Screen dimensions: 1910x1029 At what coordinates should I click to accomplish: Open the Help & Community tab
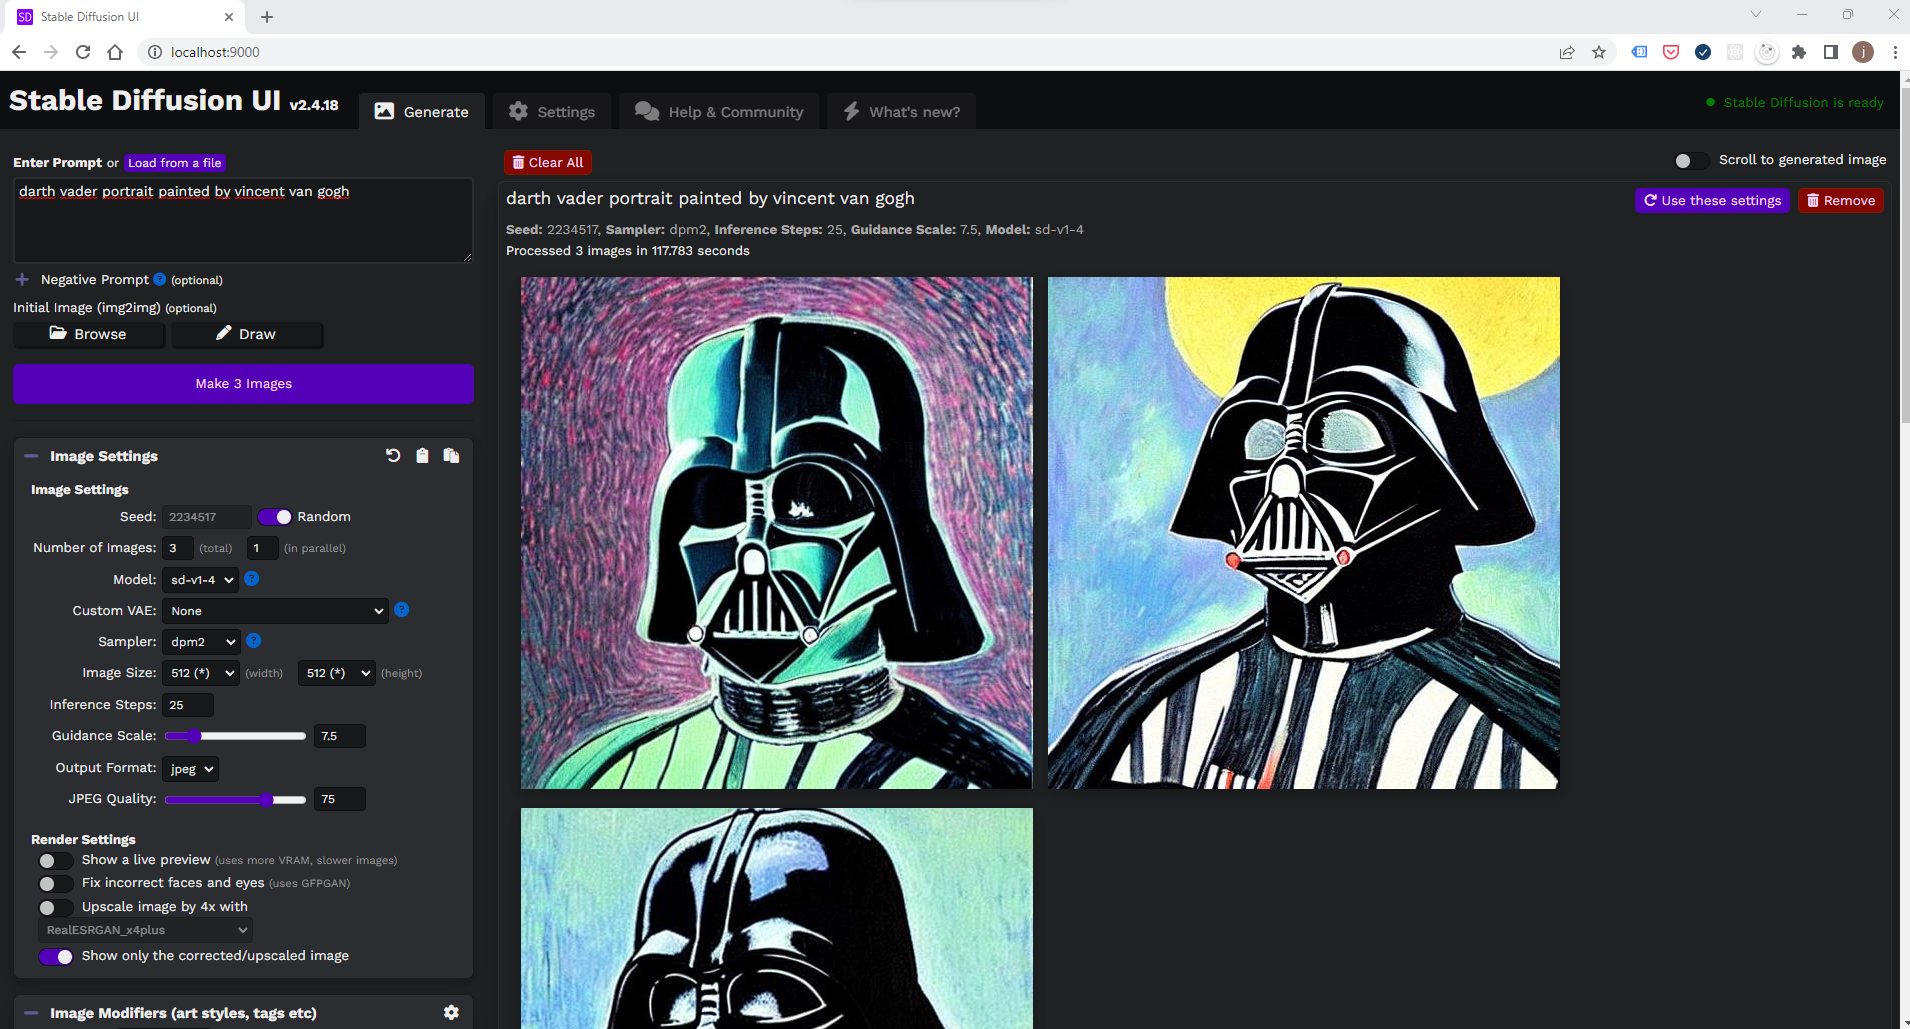[719, 112]
